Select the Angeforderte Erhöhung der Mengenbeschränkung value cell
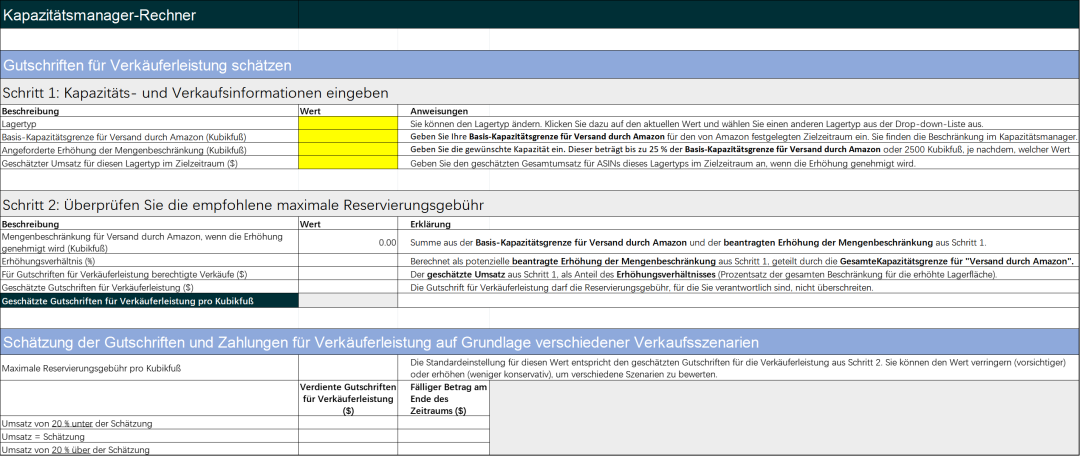Screen dimensions: 1080x456 [348, 149]
